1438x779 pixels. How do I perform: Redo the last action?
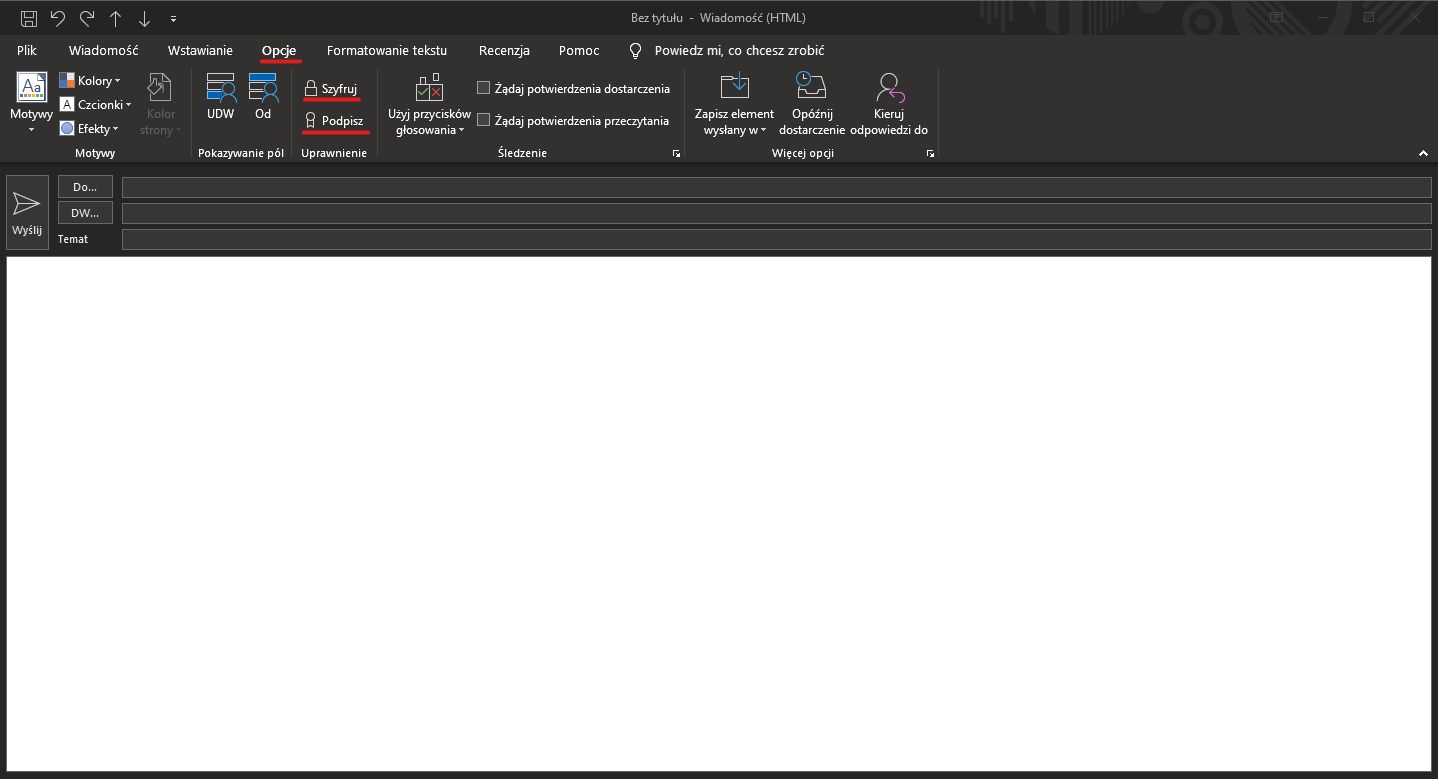[x=87, y=18]
